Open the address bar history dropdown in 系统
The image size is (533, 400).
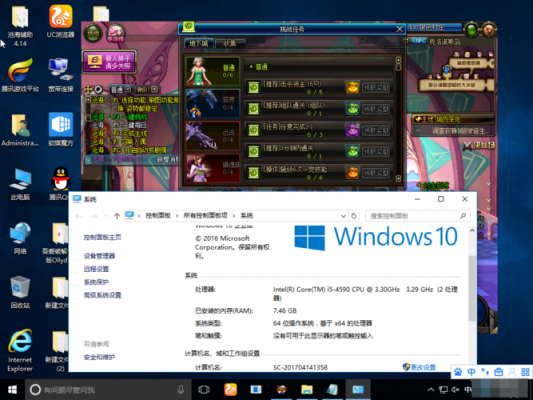pos(343,216)
